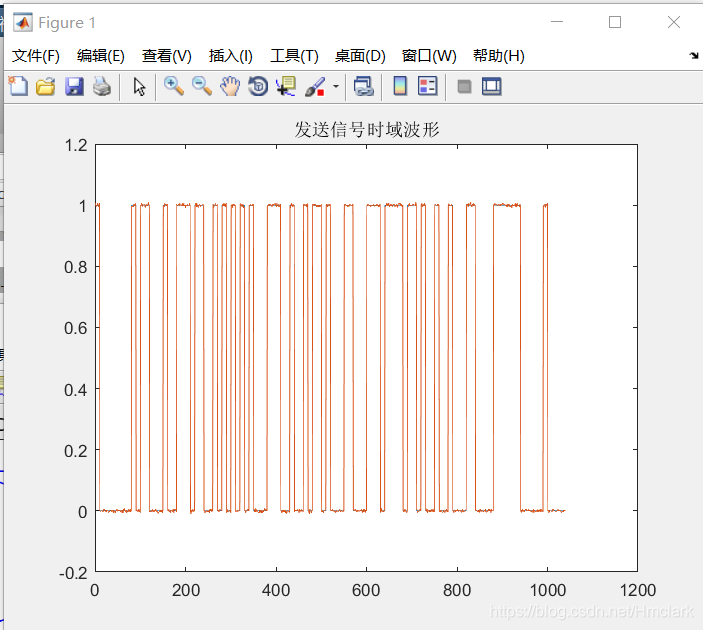The image size is (703, 630).
Task: Activate the Brush data tool
Action: (315, 86)
